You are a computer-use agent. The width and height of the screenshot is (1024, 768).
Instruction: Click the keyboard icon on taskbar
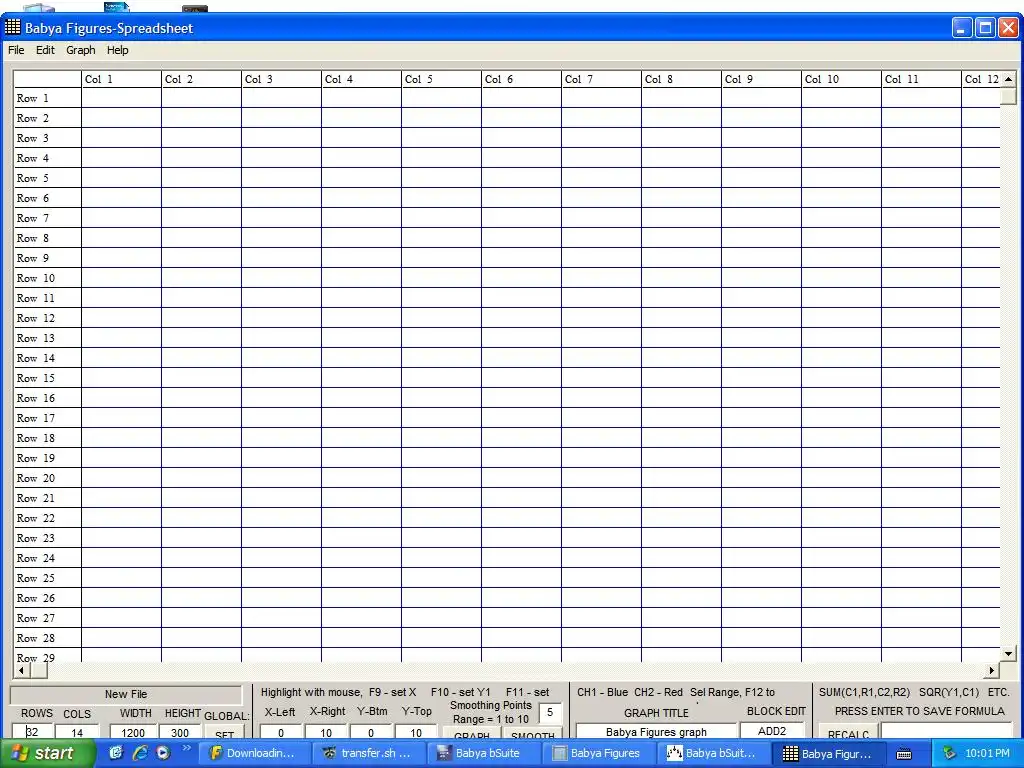904,754
